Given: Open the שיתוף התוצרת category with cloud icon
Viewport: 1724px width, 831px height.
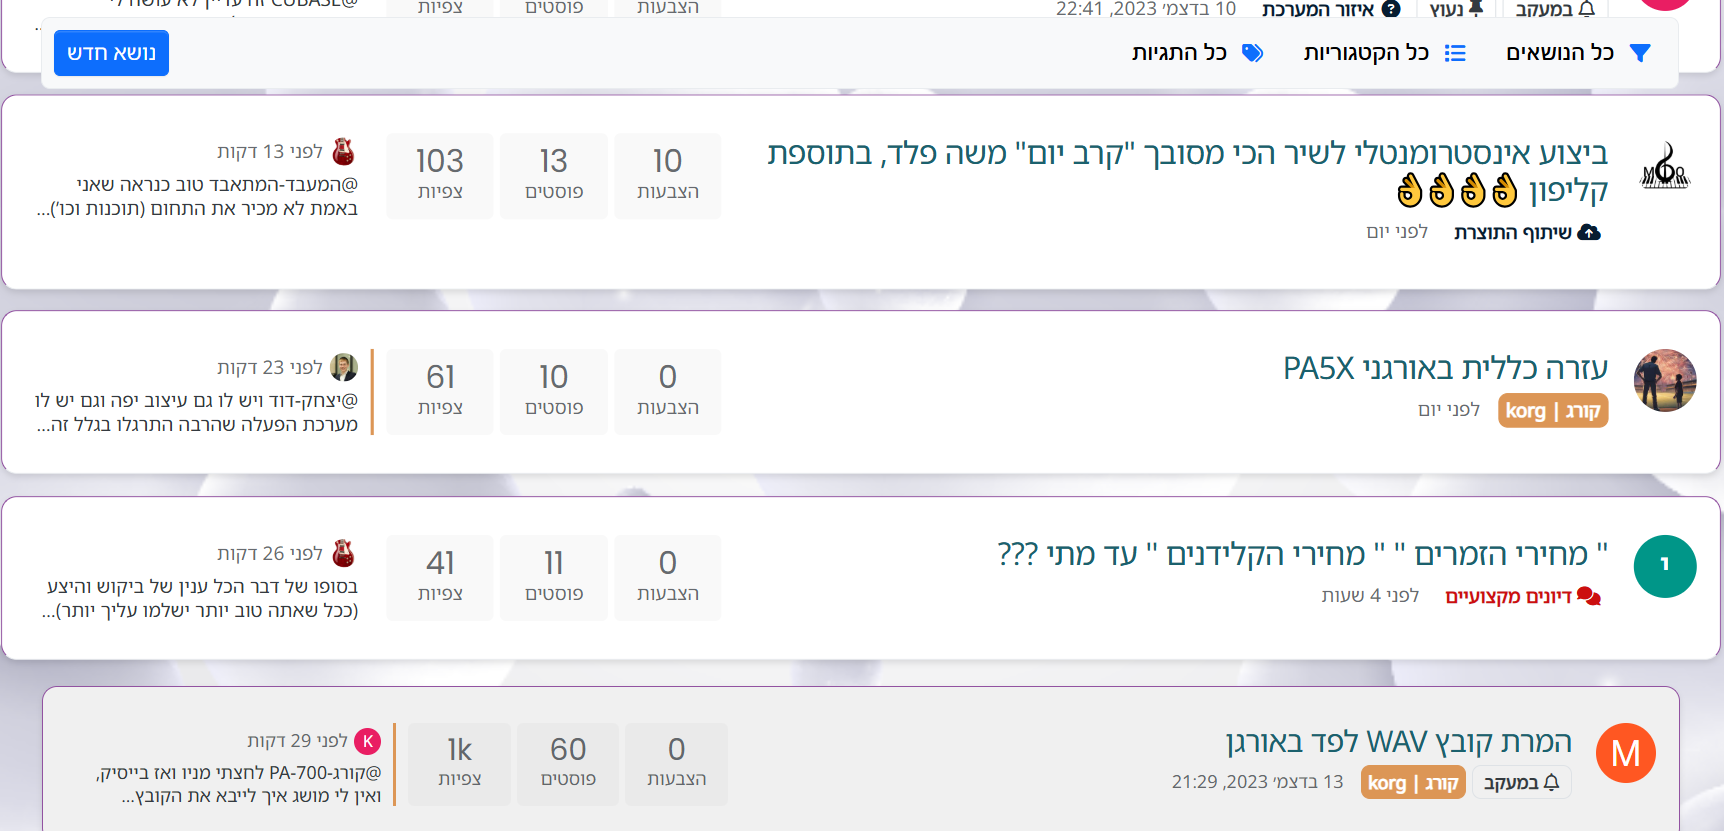Looking at the screenshot, I should [1527, 232].
